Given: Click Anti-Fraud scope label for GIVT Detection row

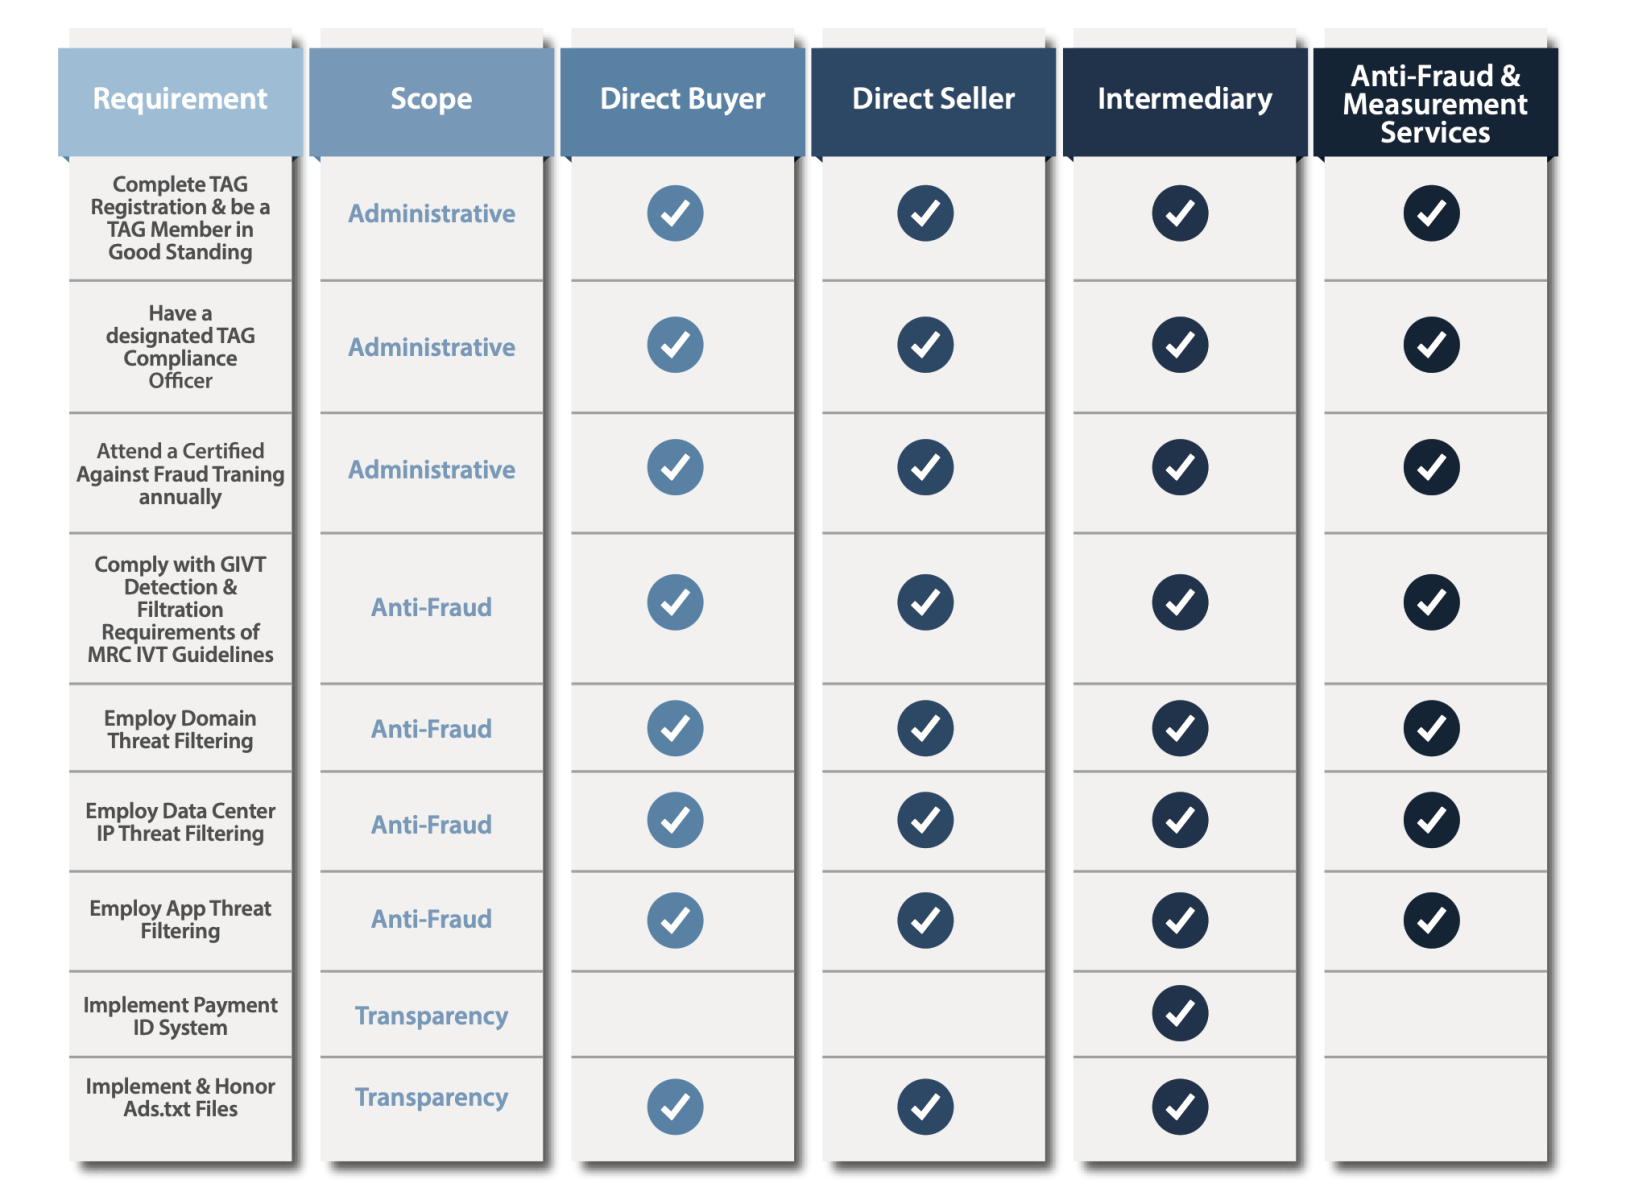Looking at the screenshot, I should [431, 607].
